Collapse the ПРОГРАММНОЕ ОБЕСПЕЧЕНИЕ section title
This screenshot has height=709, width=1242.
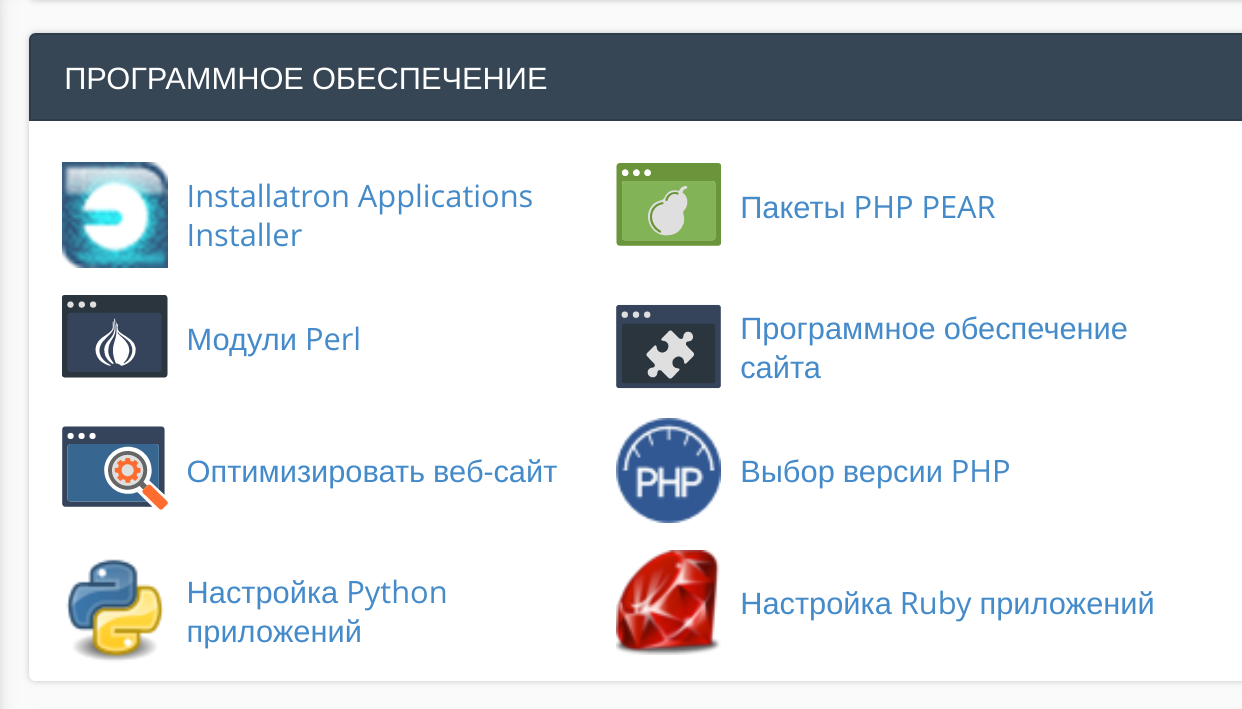point(305,79)
